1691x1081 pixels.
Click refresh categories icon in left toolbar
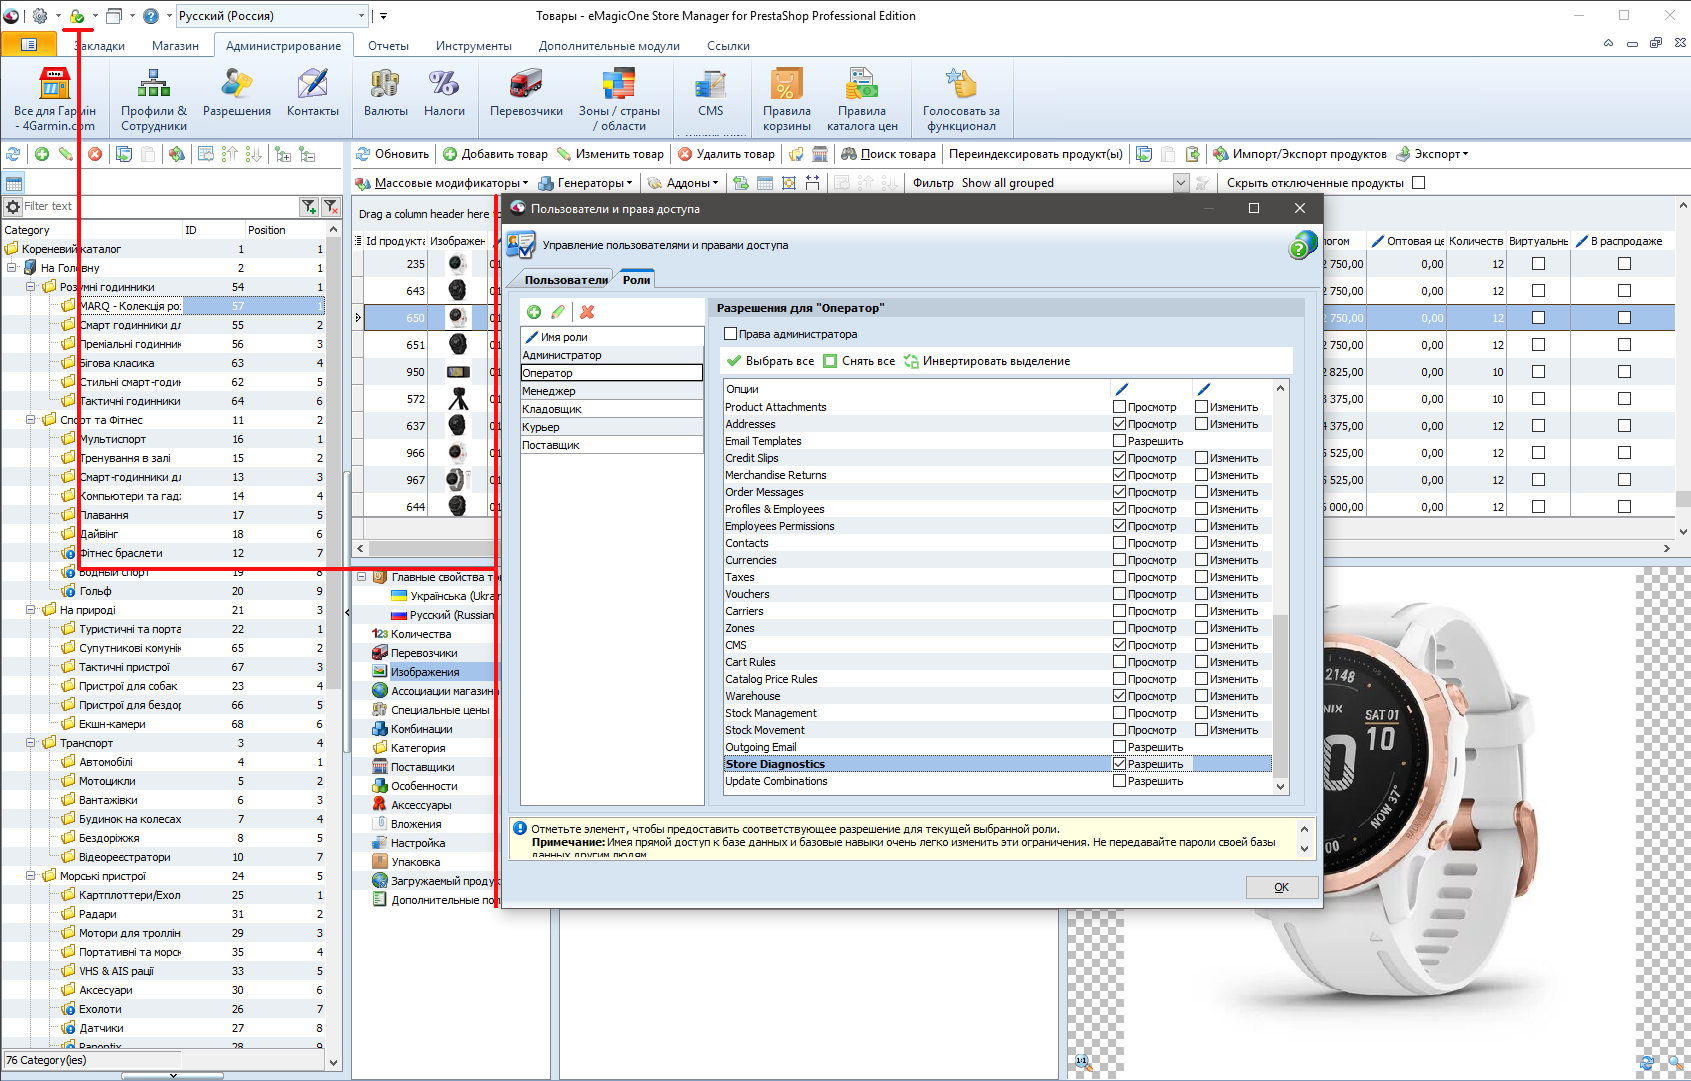pyautogui.click(x=13, y=154)
